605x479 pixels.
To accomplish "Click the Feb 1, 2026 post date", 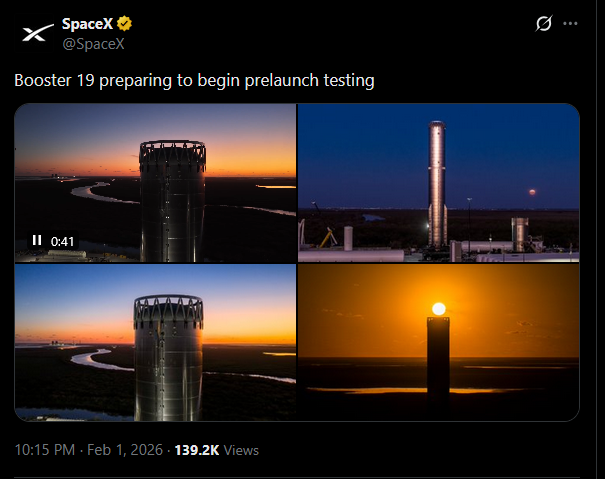I will click(127, 450).
